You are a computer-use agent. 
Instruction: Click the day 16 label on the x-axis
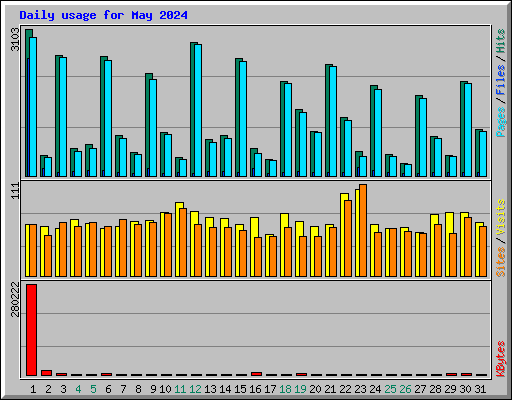255,389
